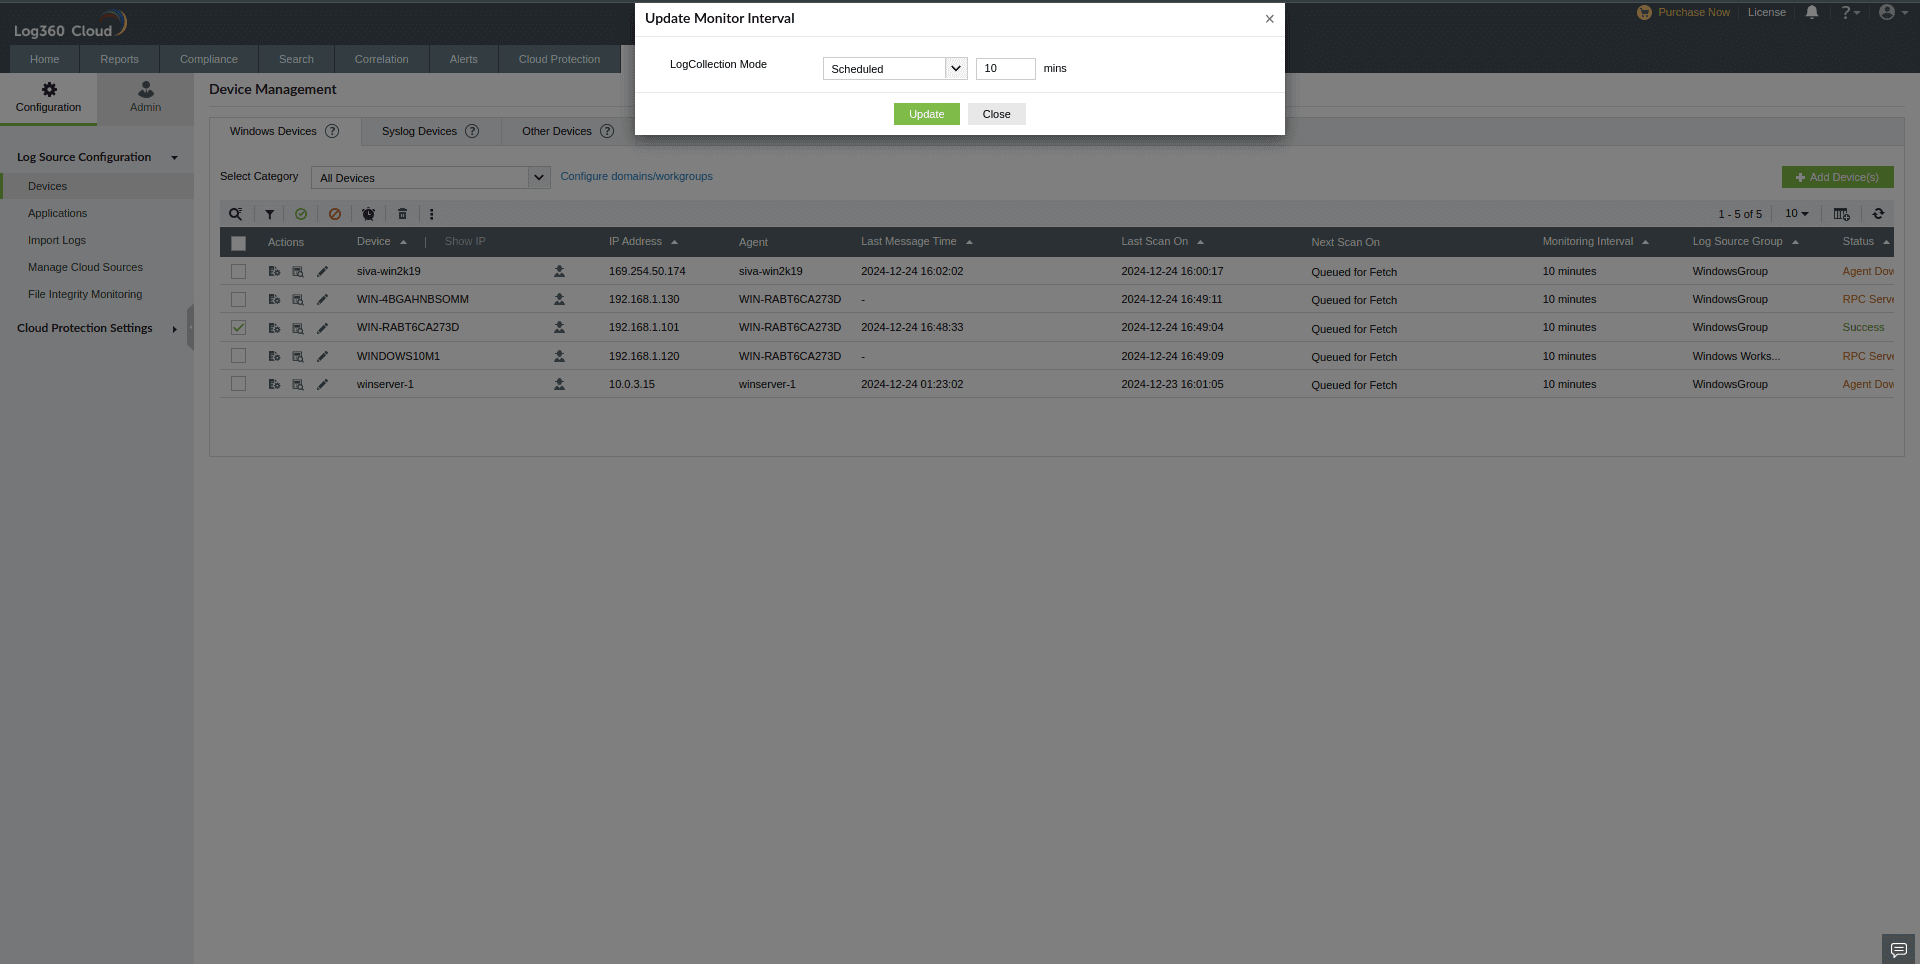
Task: Click the License link
Action: click(x=1766, y=13)
